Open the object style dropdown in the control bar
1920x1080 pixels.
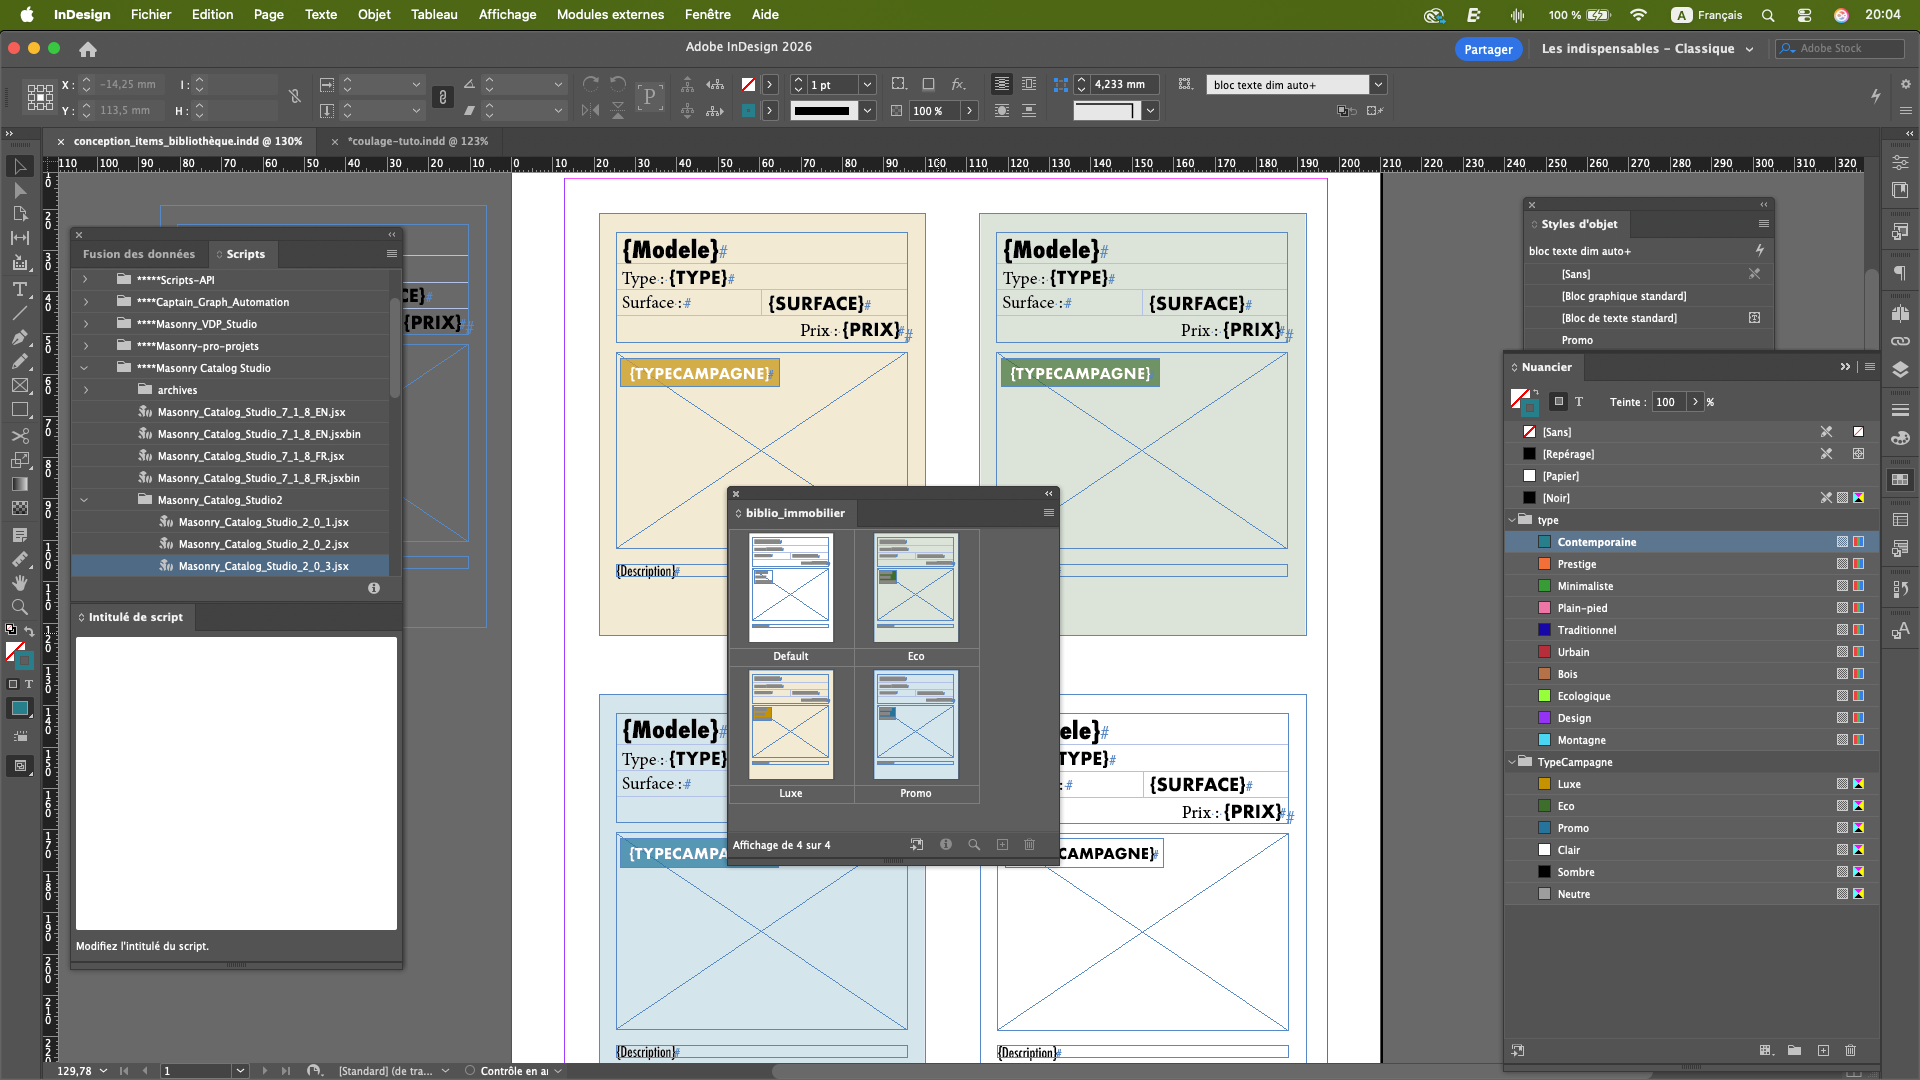[1378, 85]
